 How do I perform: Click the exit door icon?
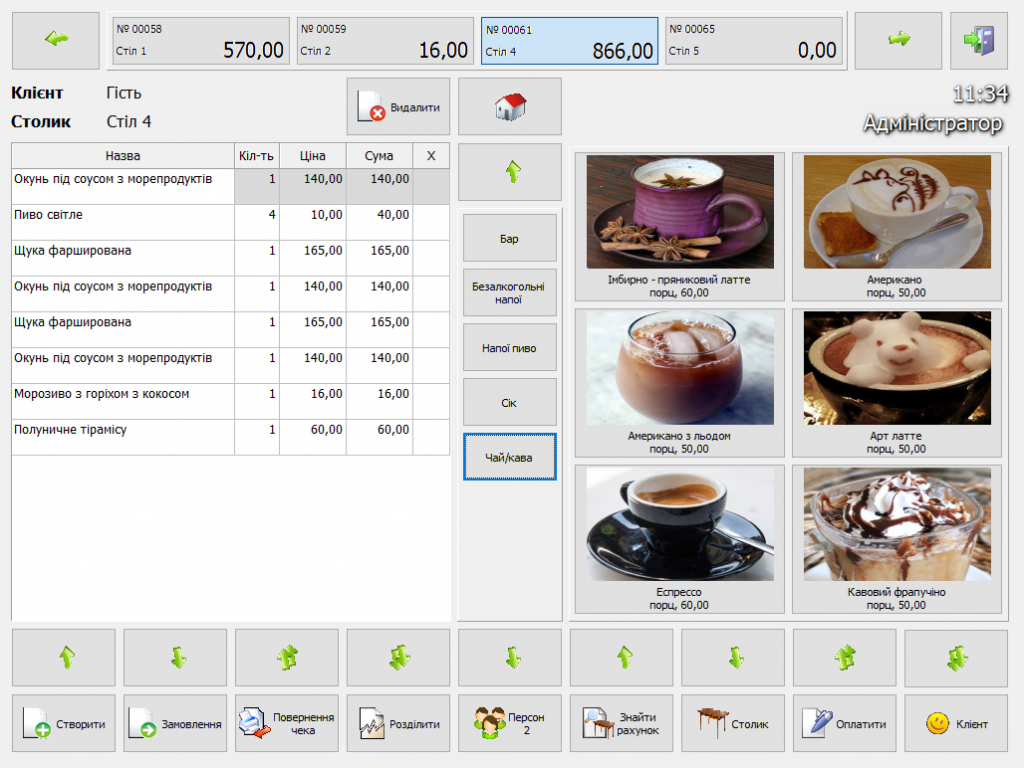[x=978, y=41]
